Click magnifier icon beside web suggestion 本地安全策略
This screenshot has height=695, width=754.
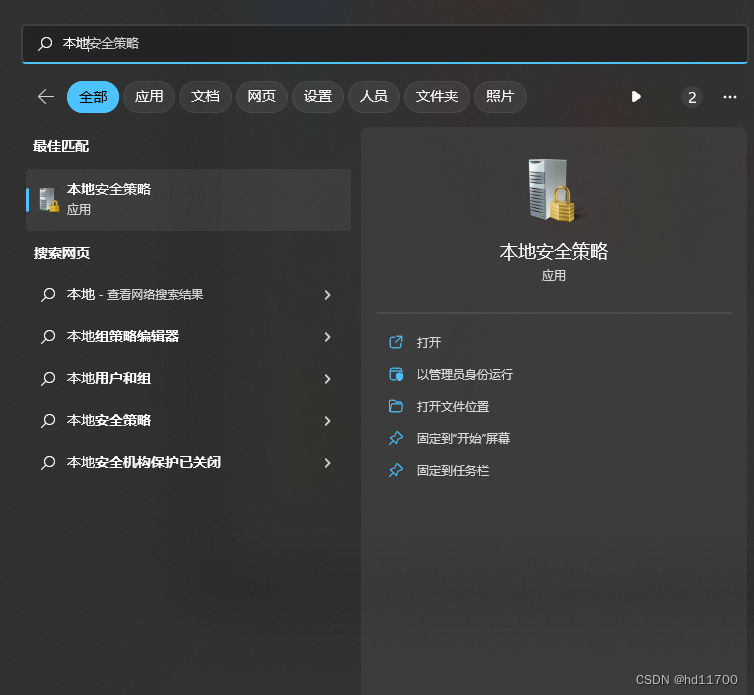tap(48, 420)
